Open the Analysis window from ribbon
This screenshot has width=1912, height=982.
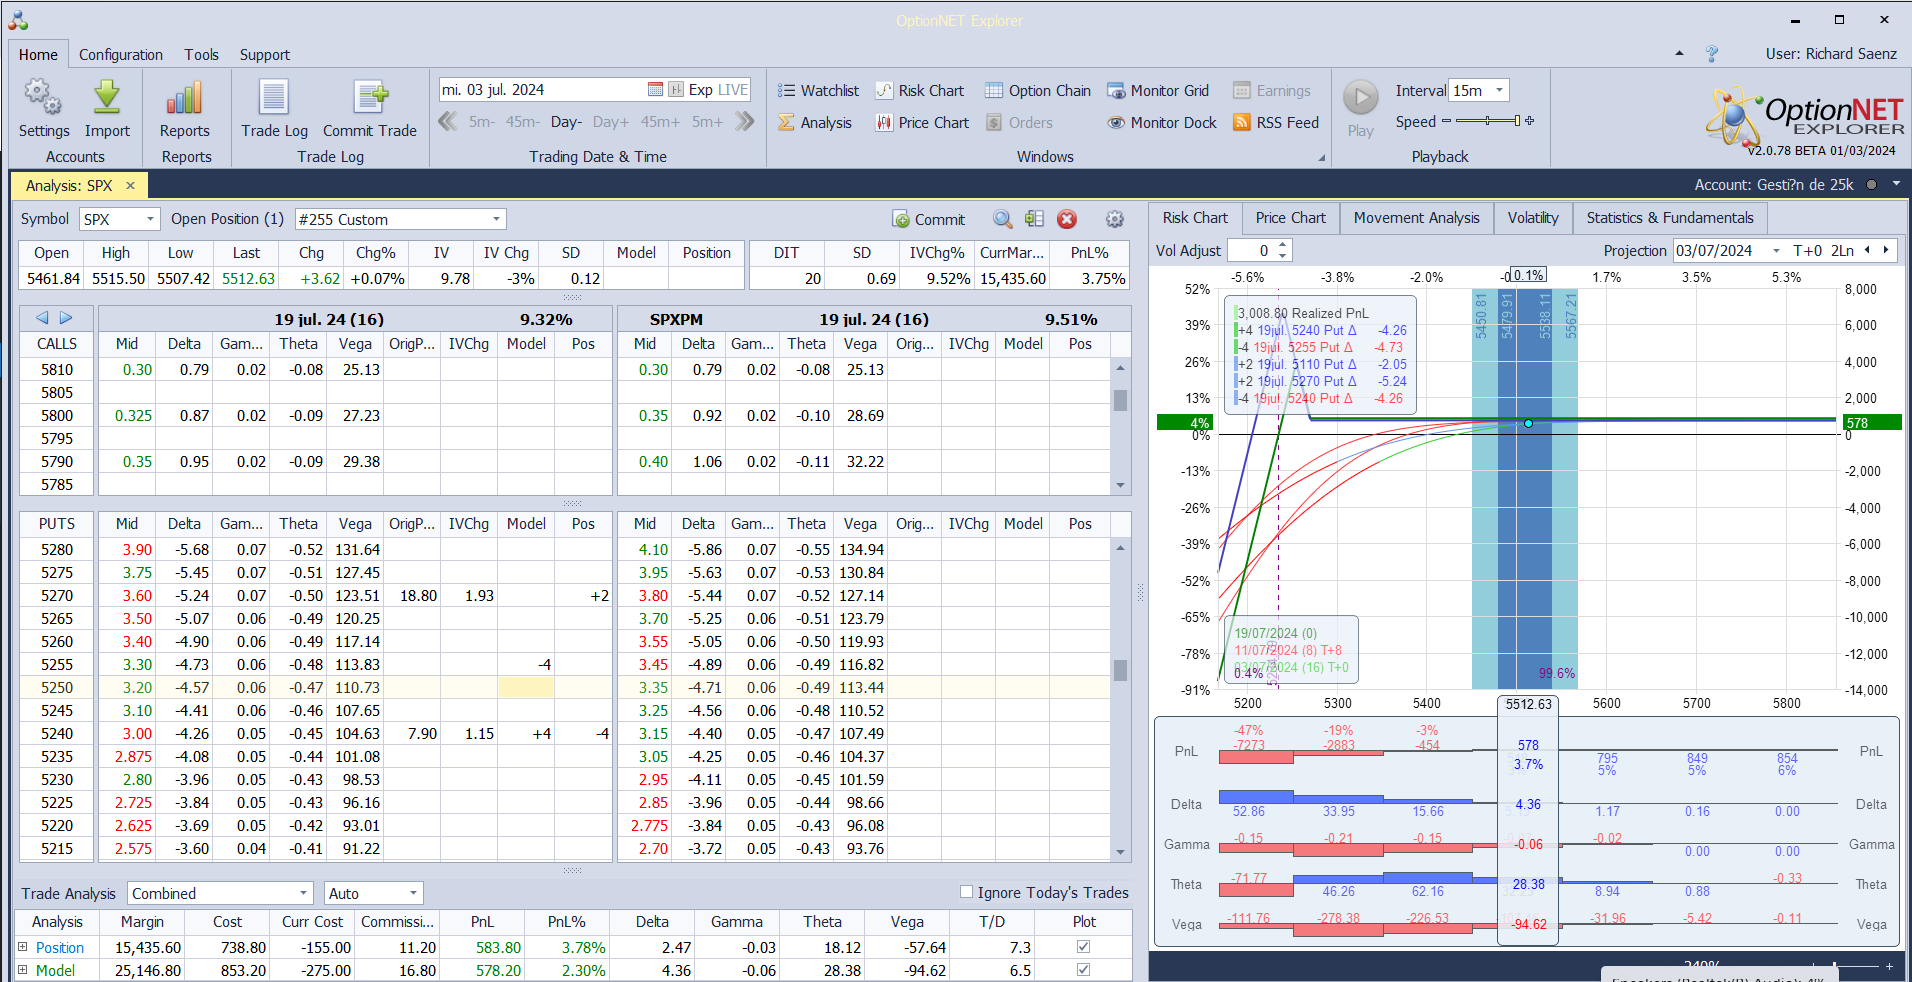tap(815, 123)
